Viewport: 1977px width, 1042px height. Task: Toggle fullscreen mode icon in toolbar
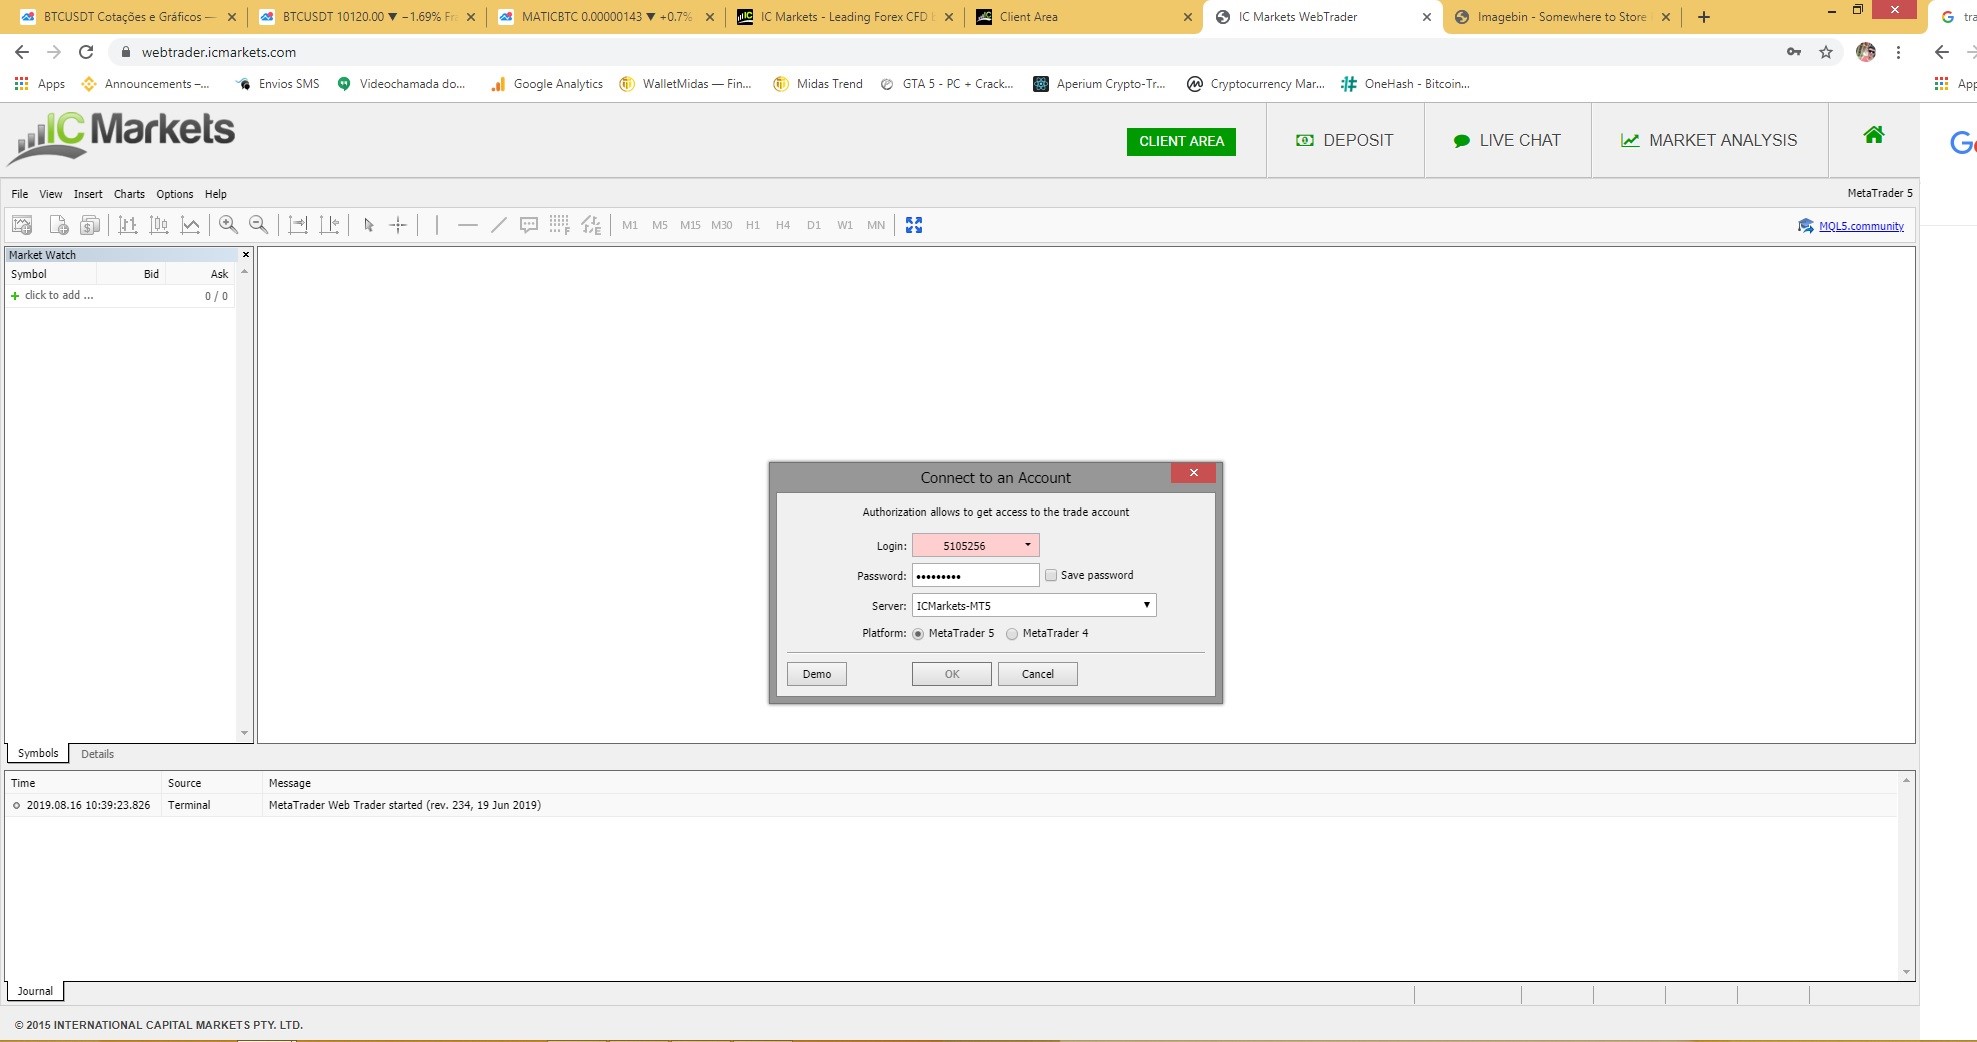point(914,225)
